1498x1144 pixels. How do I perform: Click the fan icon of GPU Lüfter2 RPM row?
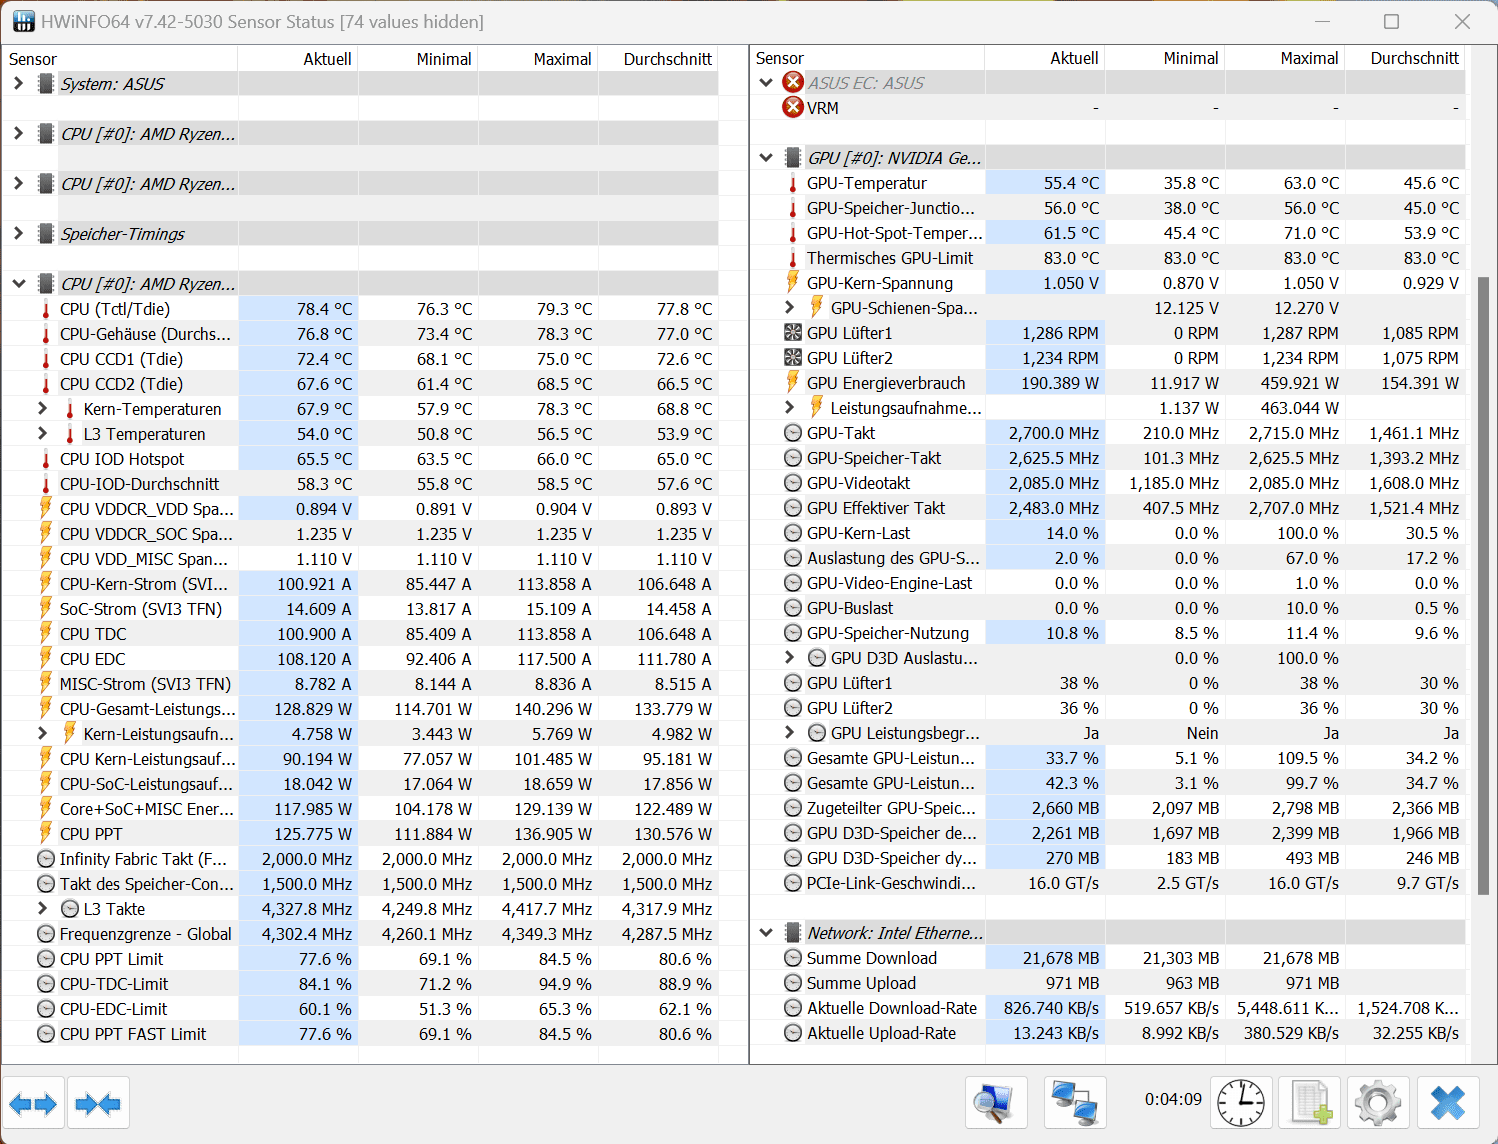pos(793,358)
